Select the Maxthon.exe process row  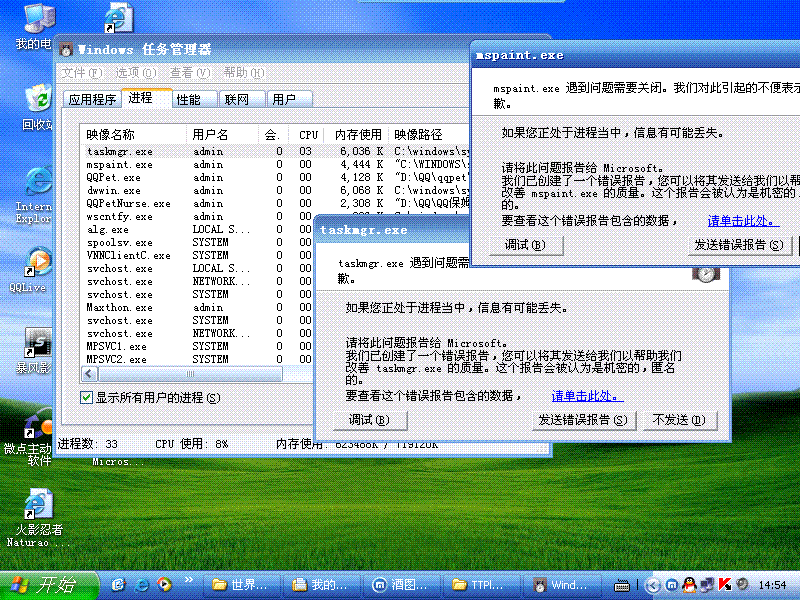[198, 307]
